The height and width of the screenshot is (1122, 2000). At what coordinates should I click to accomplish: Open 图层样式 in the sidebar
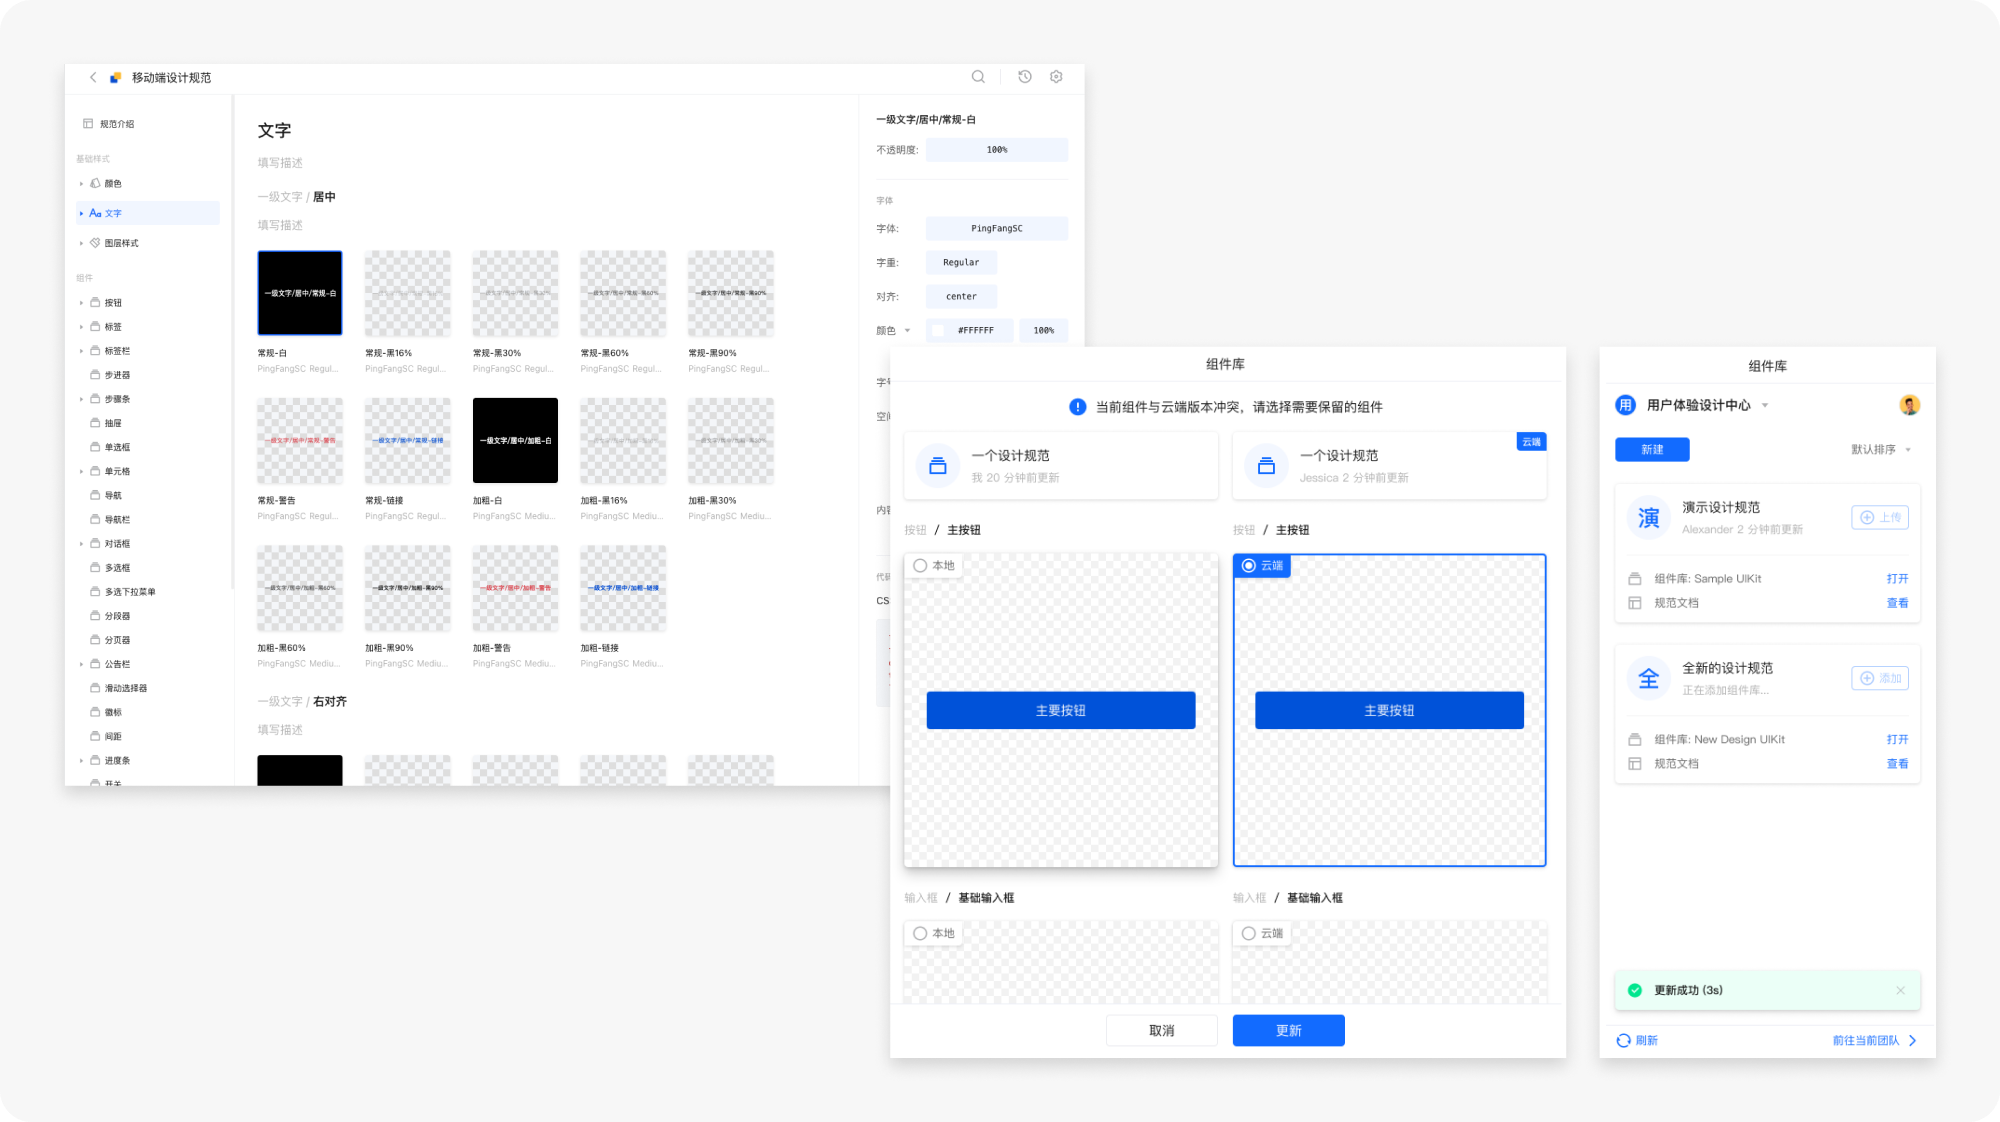pyautogui.click(x=121, y=243)
